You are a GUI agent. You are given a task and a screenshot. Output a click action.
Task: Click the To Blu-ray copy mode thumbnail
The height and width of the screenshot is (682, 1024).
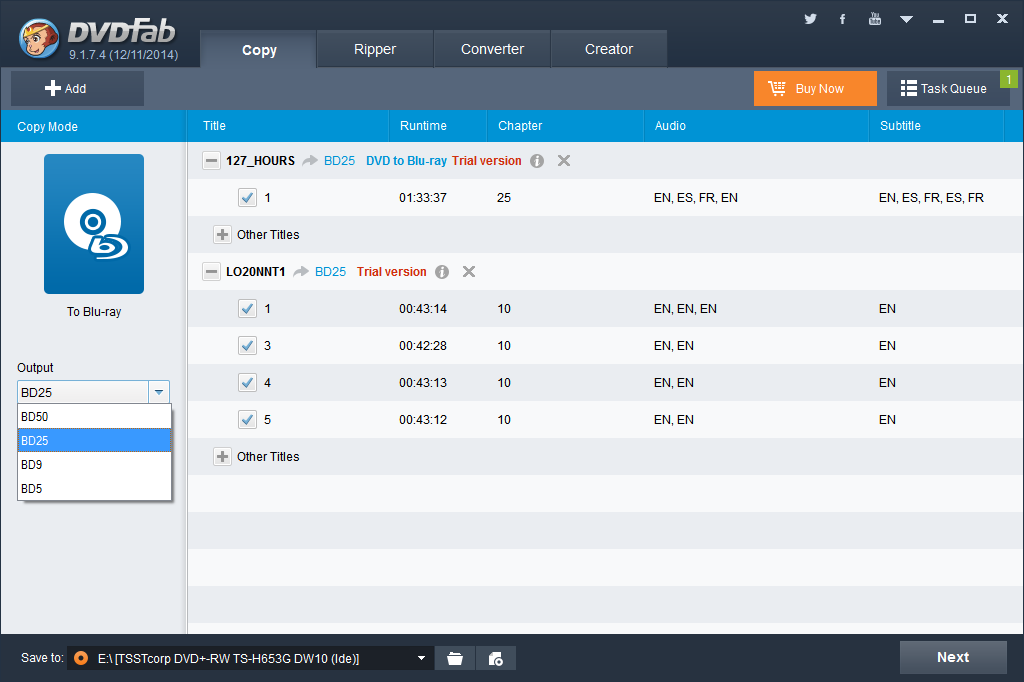(x=94, y=223)
